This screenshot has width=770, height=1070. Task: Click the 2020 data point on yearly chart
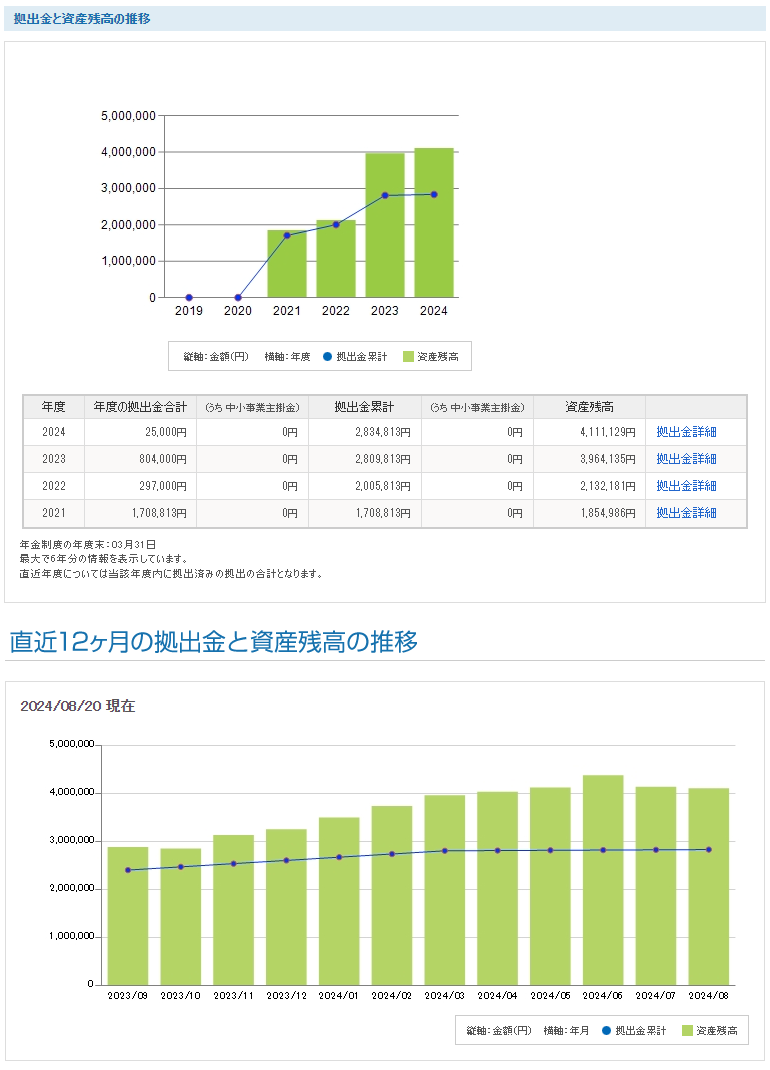(238, 297)
